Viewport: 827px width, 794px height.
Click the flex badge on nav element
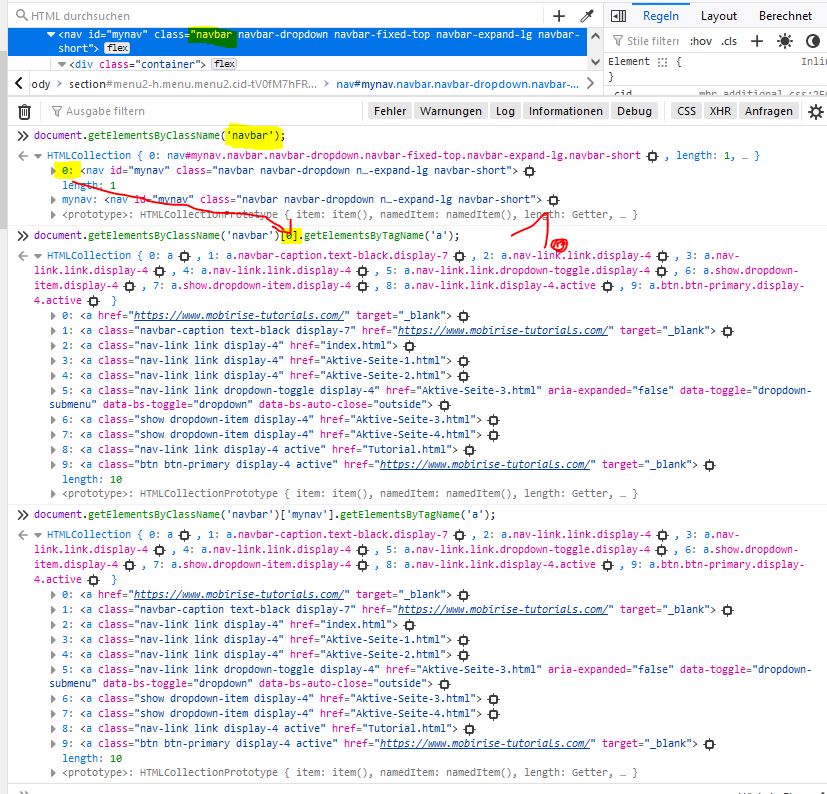tap(116, 48)
